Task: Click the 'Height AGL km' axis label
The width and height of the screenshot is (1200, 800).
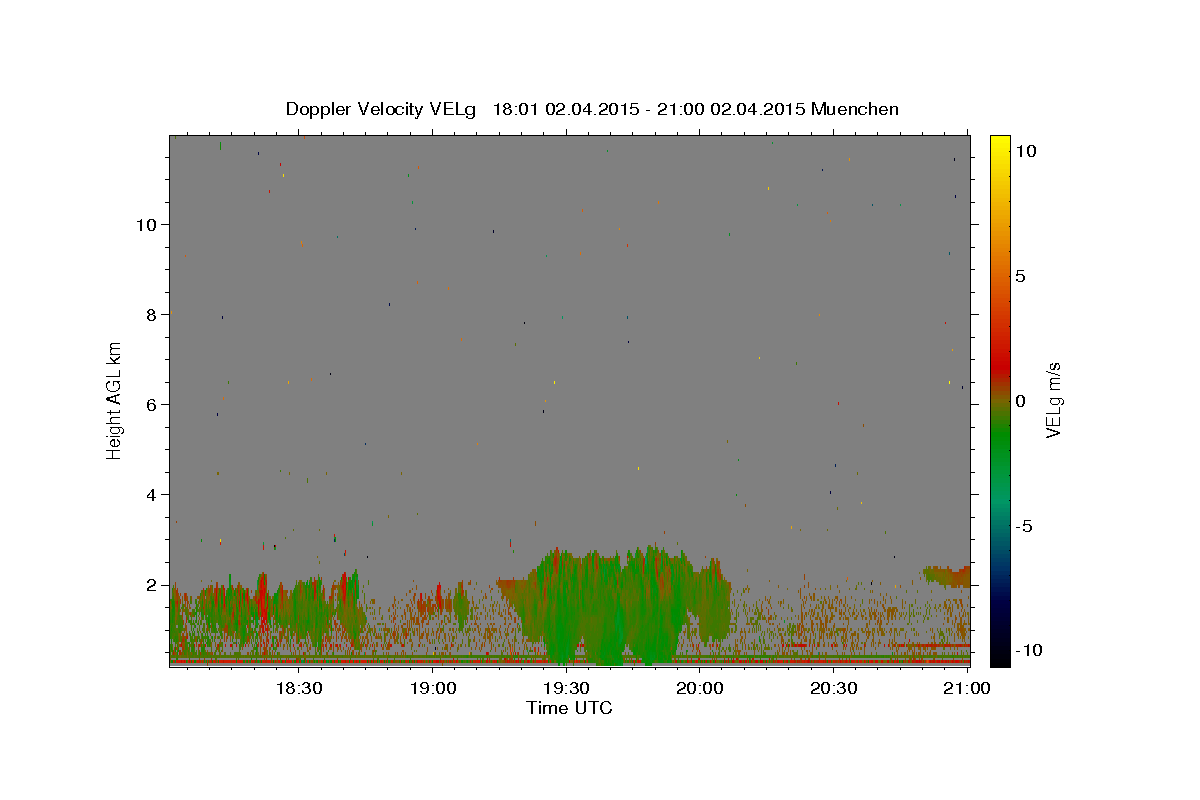Action: coord(115,400)
